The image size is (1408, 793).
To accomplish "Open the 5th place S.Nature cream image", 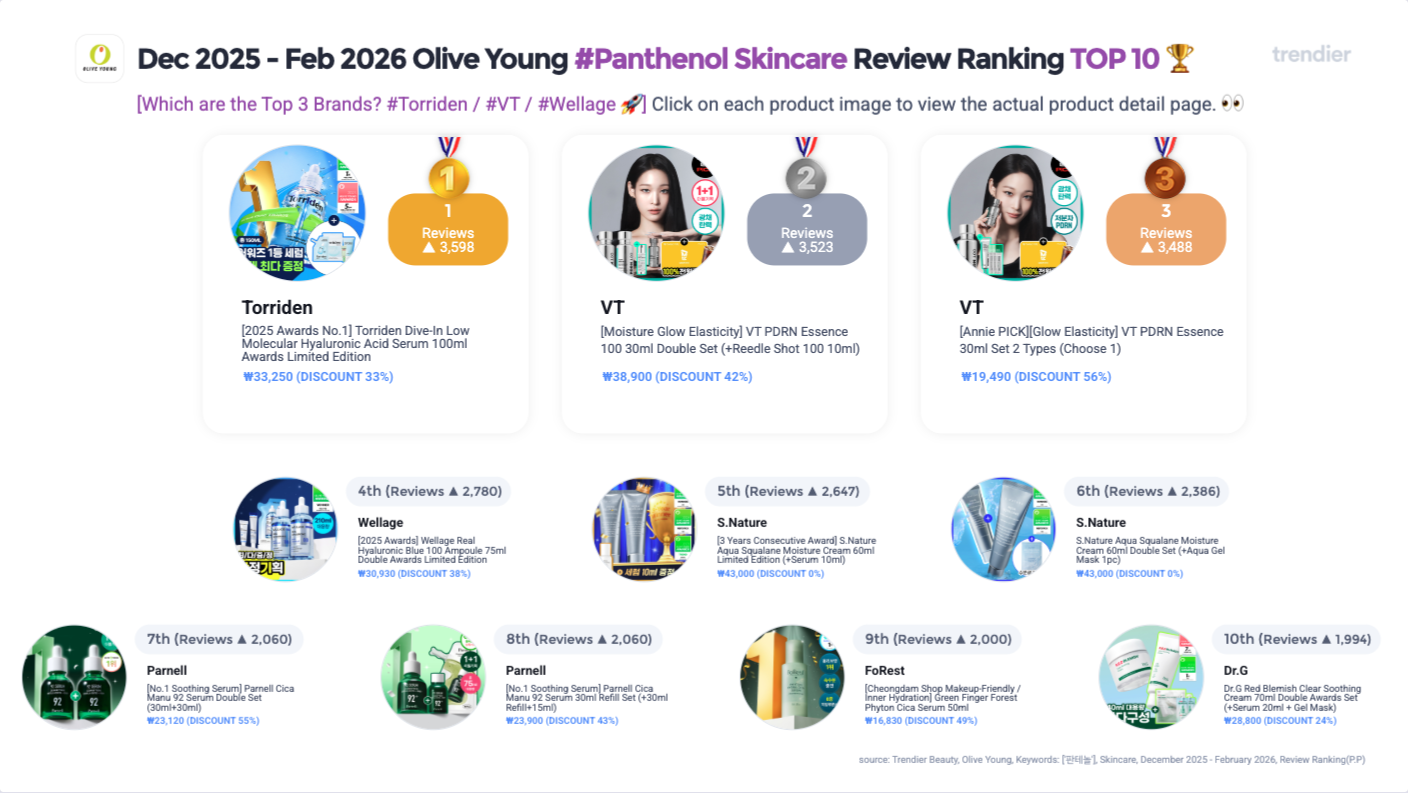I will 645,529.
